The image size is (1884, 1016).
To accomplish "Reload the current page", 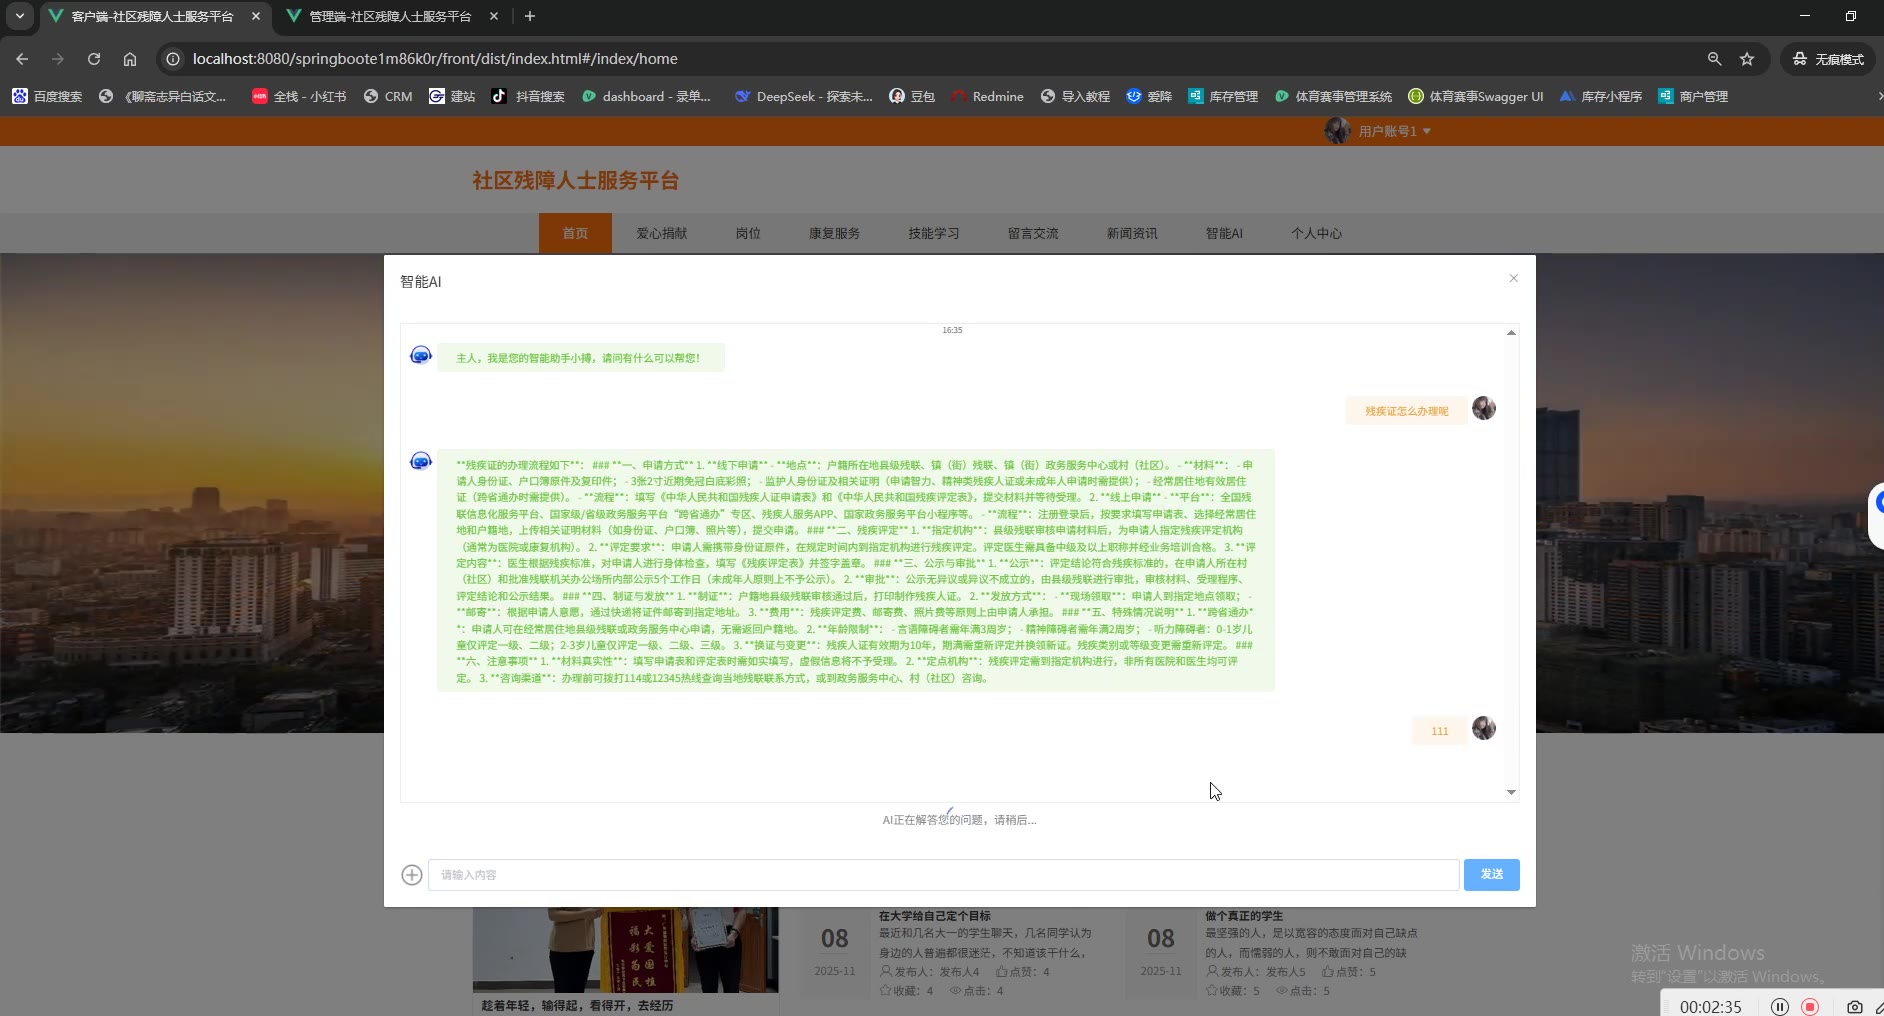I will click(x=94, y=59).
